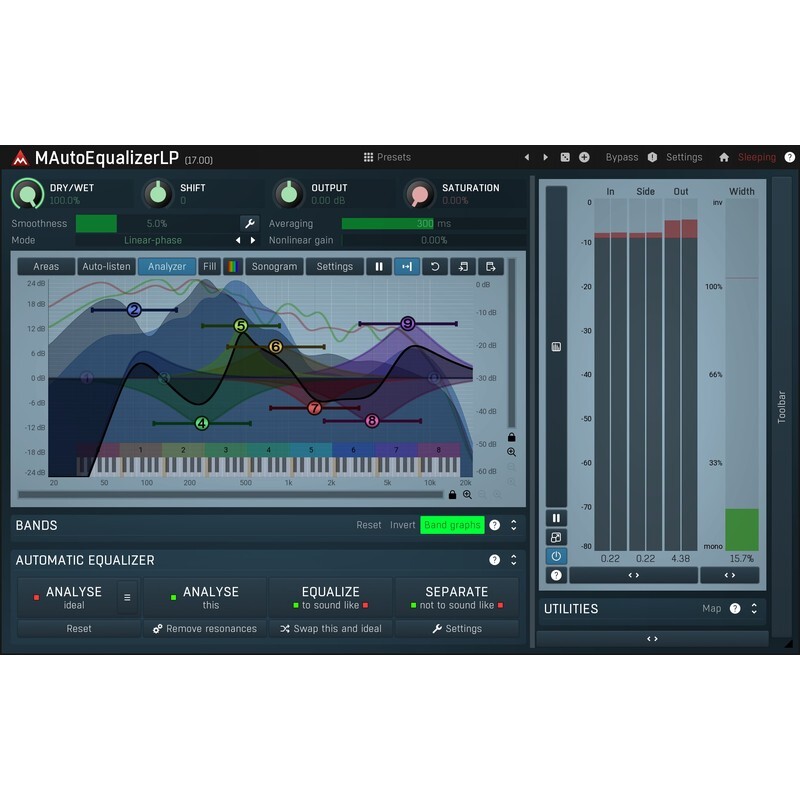800x800 pixels.
Task: Go to next preset arrow
Action: [x=545, y=157]
